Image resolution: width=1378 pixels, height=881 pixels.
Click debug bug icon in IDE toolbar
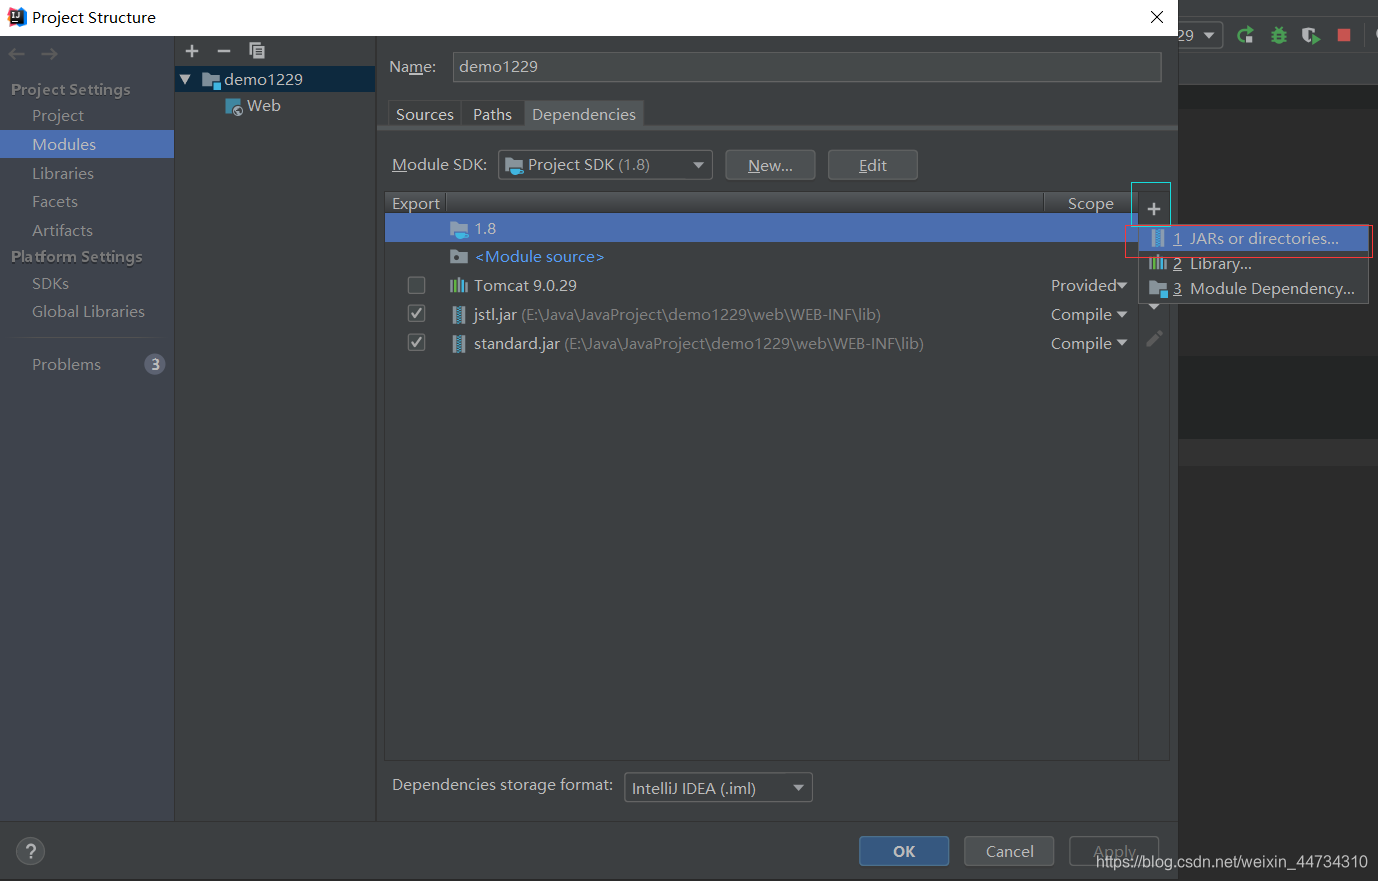pos(1278,35)
